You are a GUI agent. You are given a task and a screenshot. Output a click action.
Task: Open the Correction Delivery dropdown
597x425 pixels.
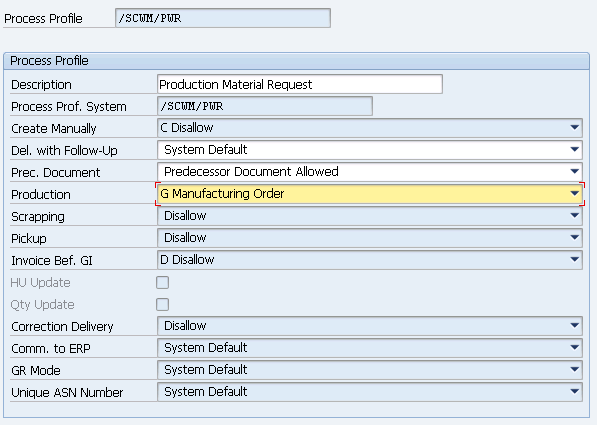pyautogui.click(x=370, y=326)
